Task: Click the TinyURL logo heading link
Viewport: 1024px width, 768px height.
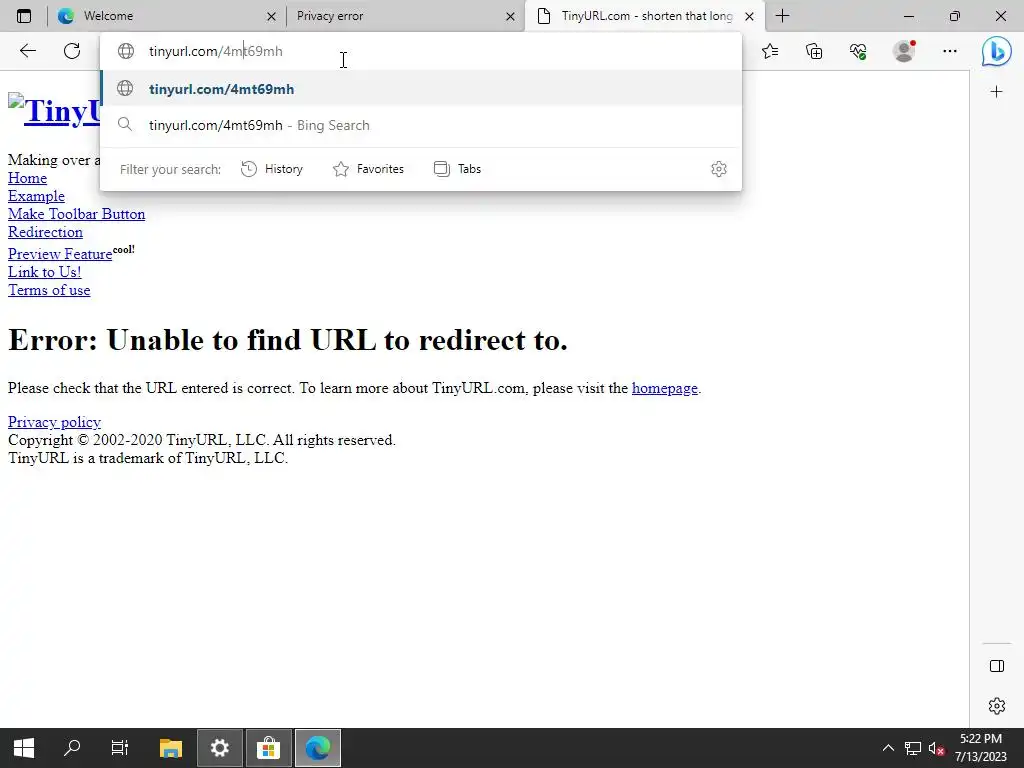Action: pos(55,110)
